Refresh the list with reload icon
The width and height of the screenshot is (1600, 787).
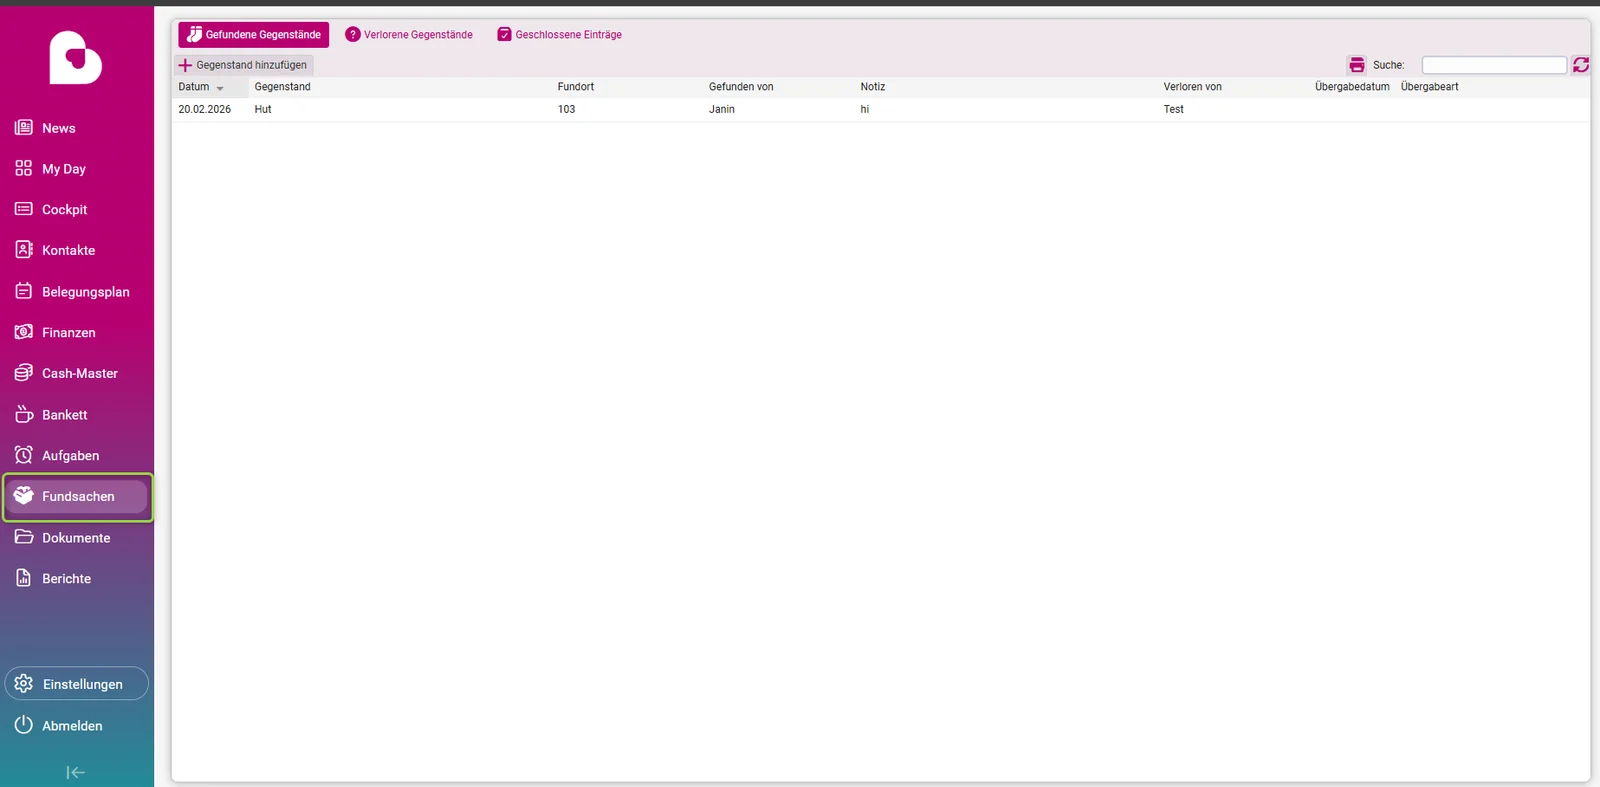(1581, 65)
